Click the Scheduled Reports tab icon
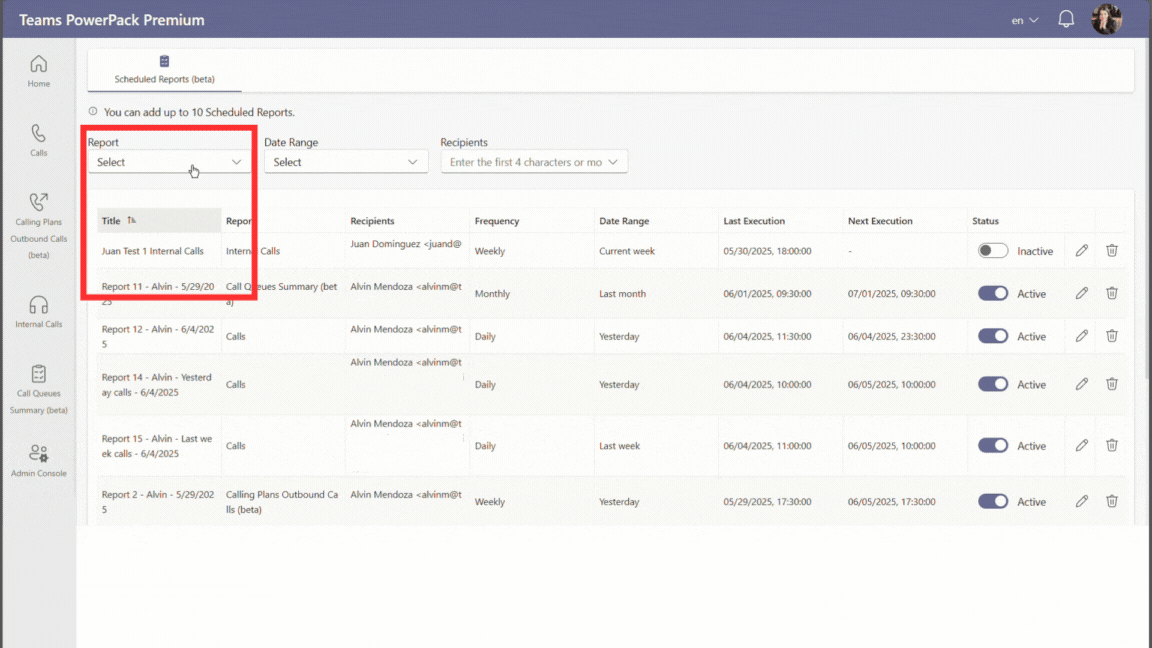The width and height of the screenshot is (1152, 648). click(x=165, y=61)
